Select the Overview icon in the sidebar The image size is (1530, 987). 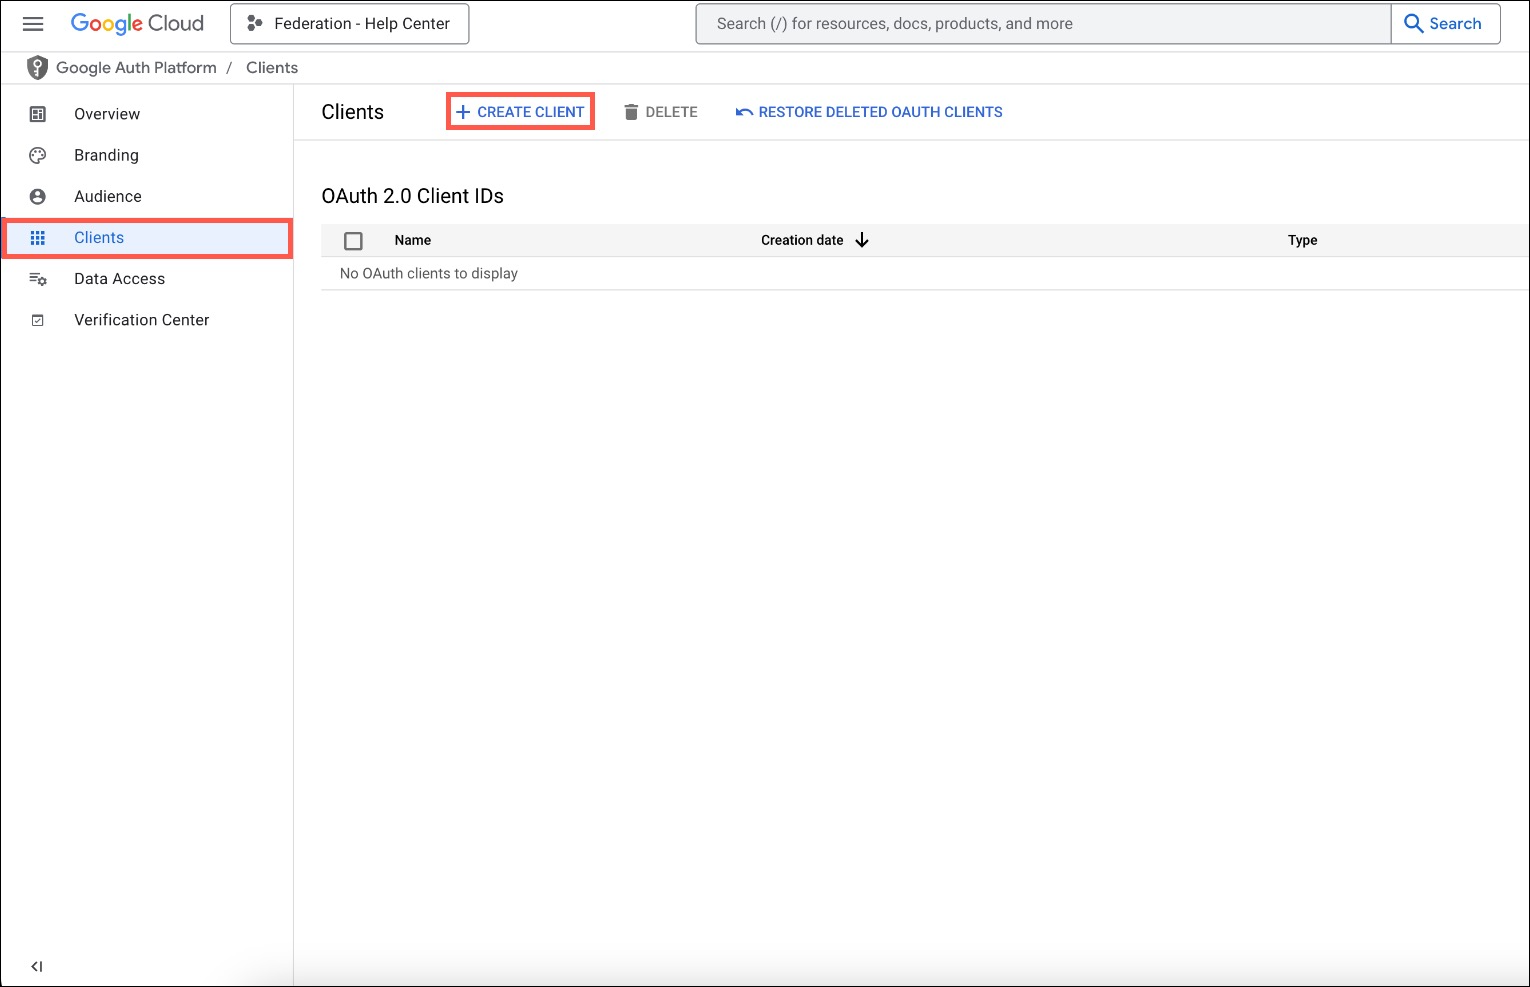pos(37,114)
